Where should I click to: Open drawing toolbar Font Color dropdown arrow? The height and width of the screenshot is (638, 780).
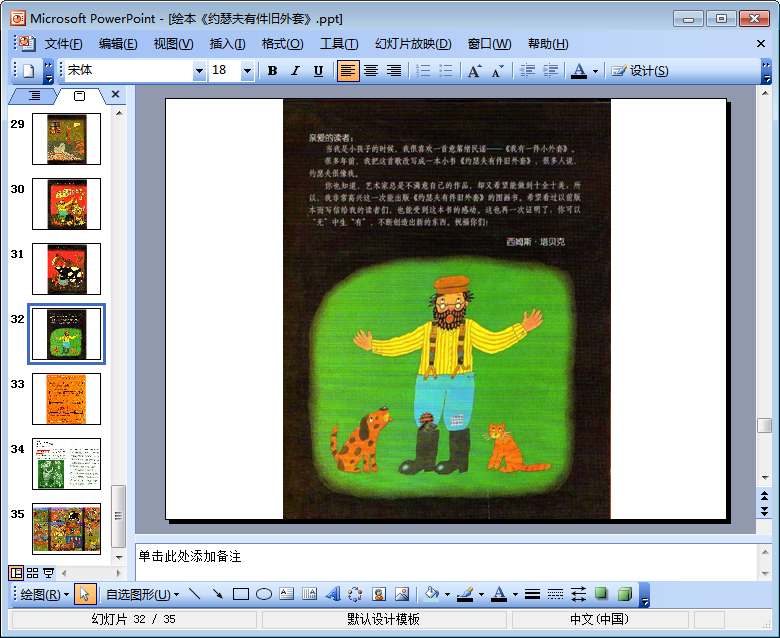[515, 595]
